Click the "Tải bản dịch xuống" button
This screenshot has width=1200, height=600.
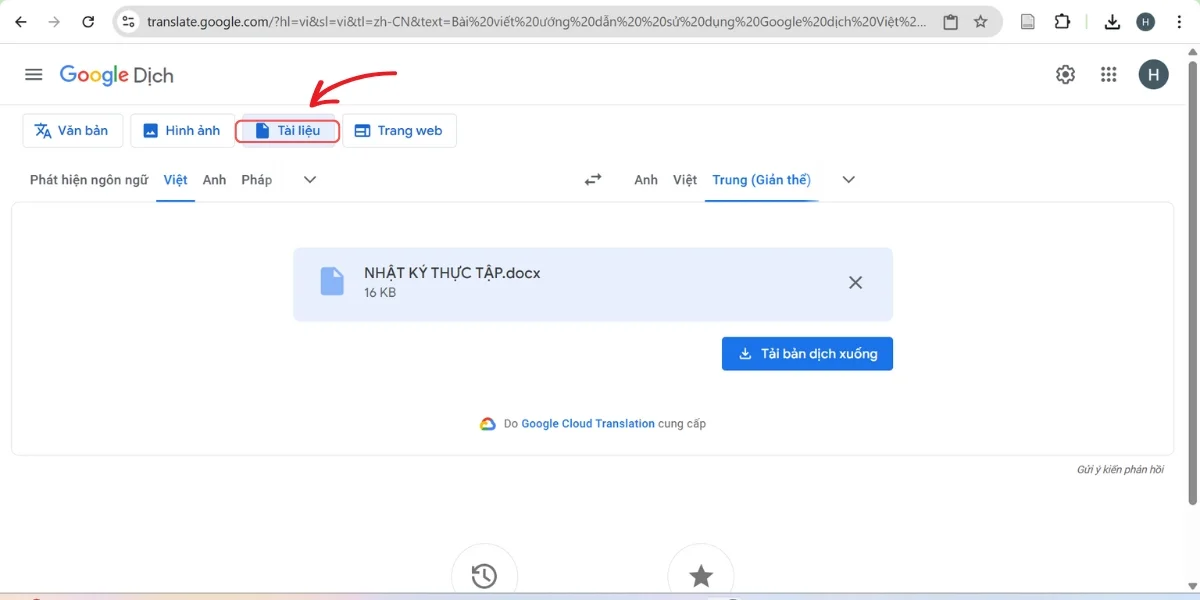pos(807,353)
